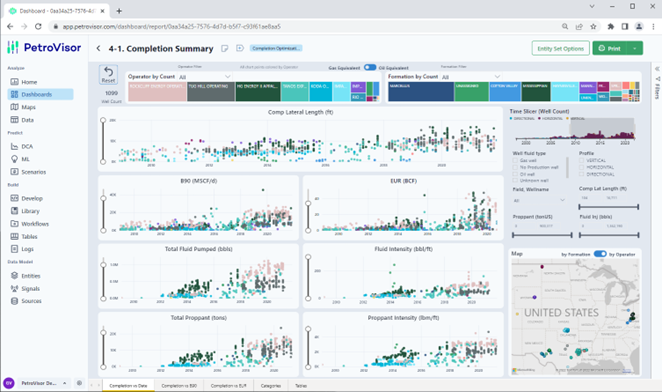Image resolution: width=662 pixels, height=392 pixels.
Task: Click the MARCELLUS formation treemap block
Action: tap(421, 92)
